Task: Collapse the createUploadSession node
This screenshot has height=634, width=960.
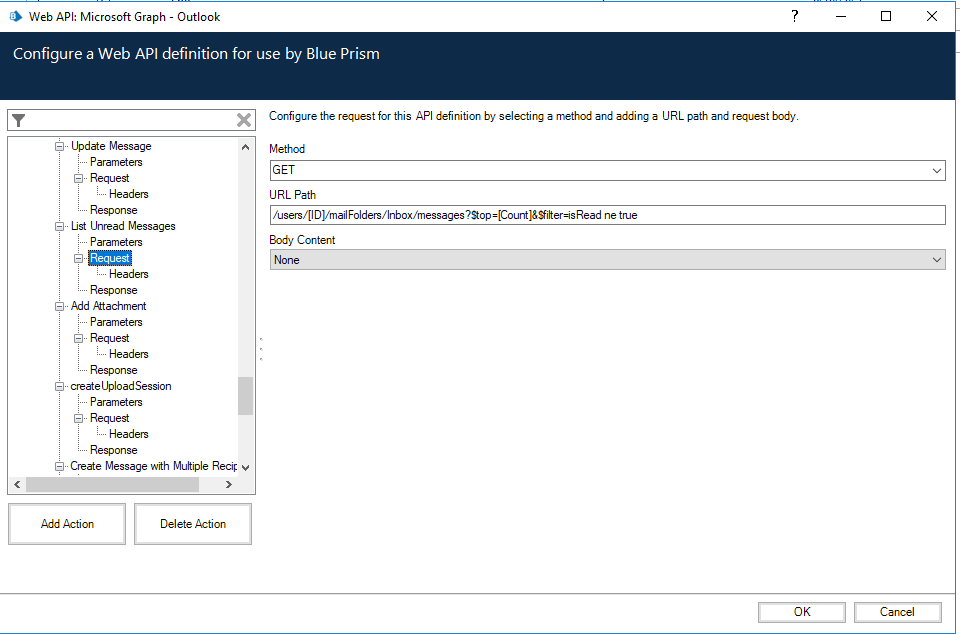Action: (x=59, y=386)
